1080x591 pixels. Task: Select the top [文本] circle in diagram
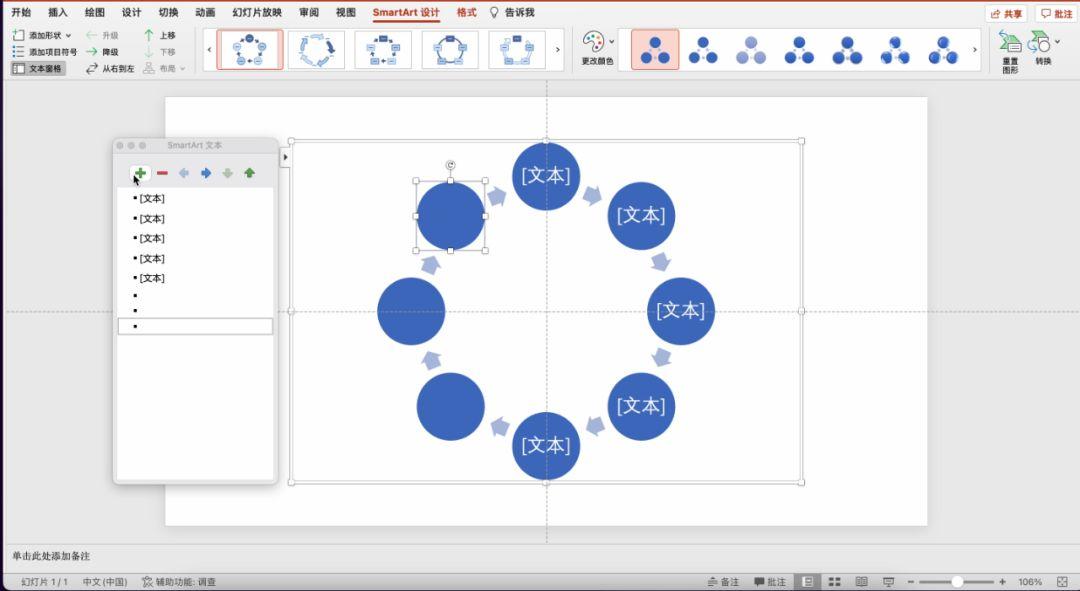(546, 176)
